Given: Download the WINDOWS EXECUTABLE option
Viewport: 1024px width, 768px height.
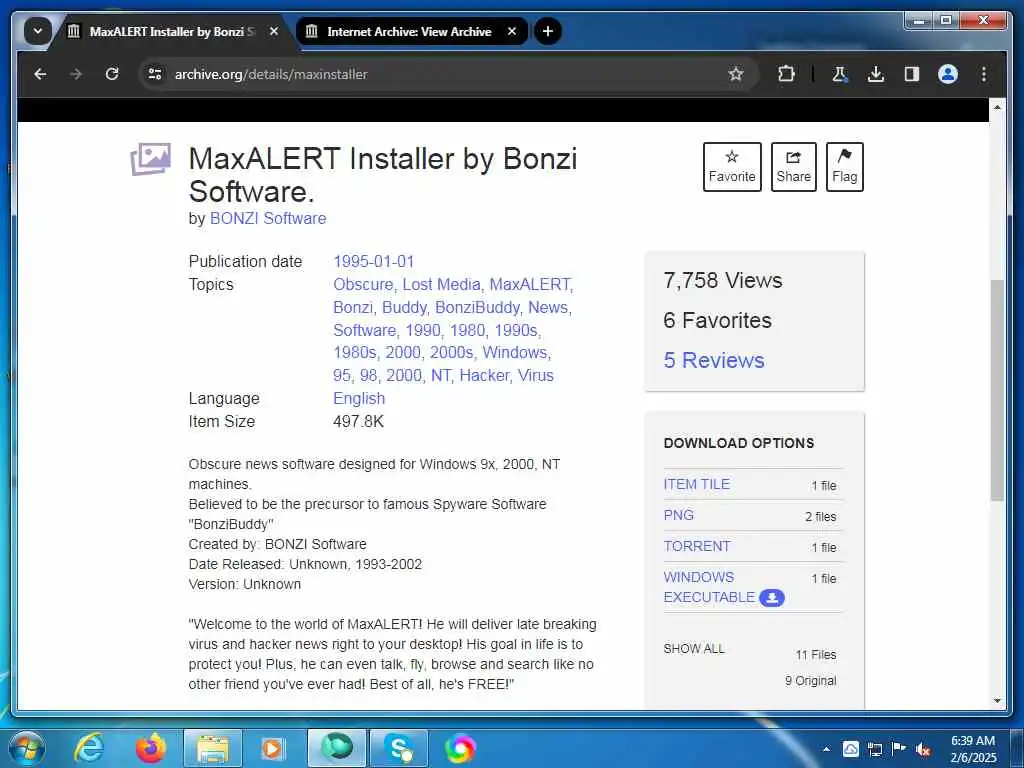Looking at the screenshot, I should [709, 587].
